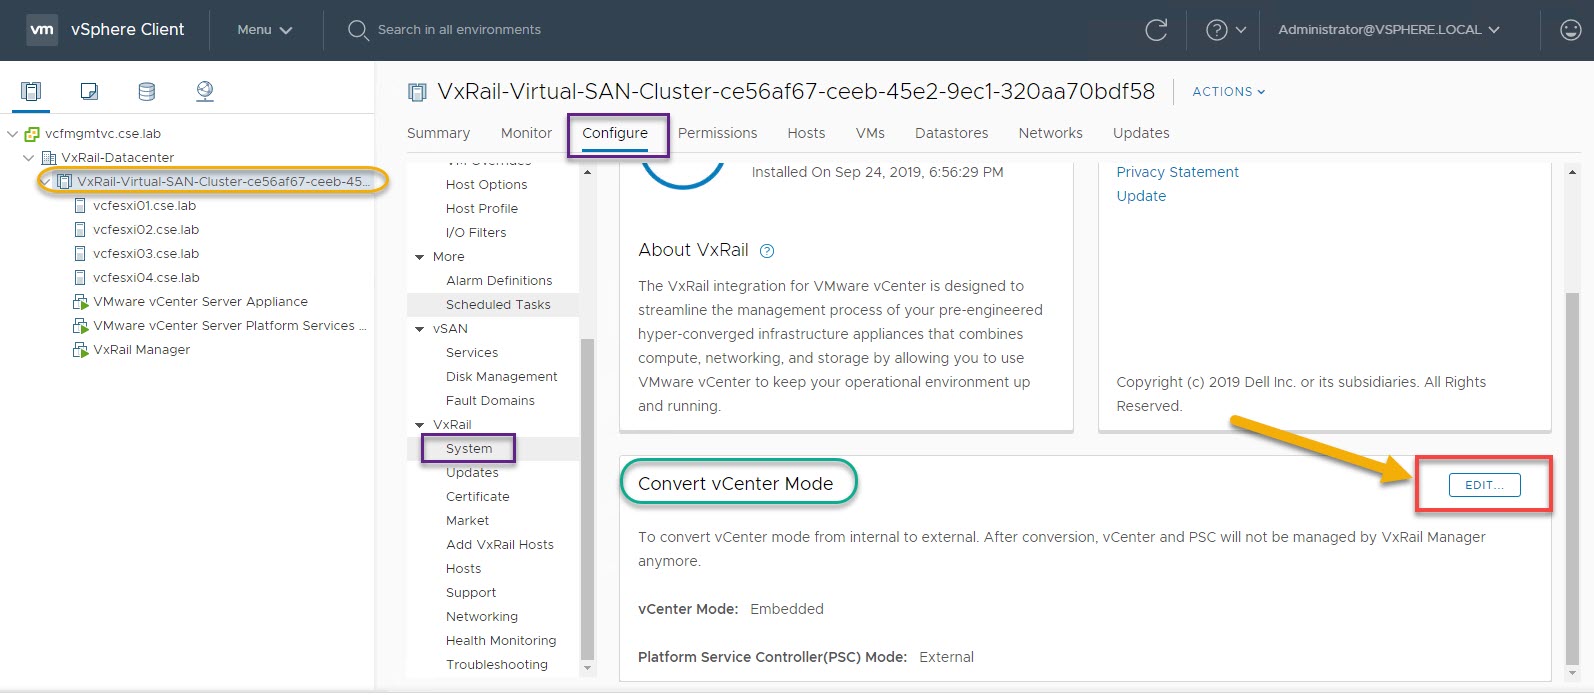Image resolution: width=1594 pixels, height=695 pixels.
Task: Select Disk Management under vSAN
Action: 501,377
